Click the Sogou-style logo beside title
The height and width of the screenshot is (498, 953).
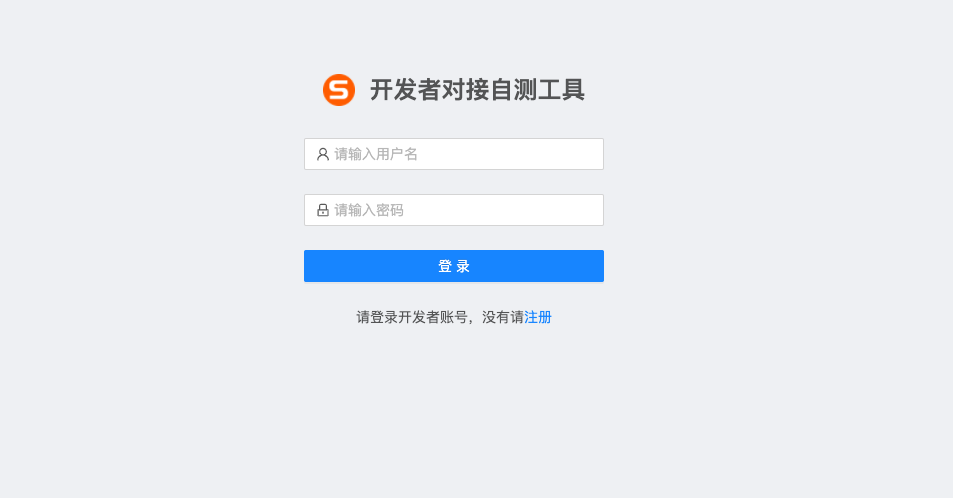point(339,90)
